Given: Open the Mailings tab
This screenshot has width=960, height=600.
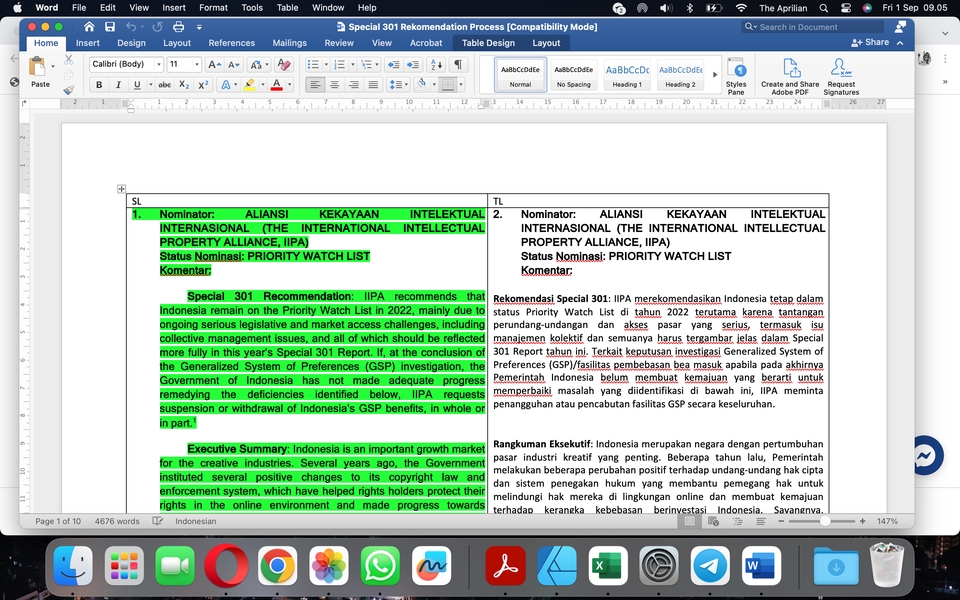Looking at the screenshot, I should 290,43.
